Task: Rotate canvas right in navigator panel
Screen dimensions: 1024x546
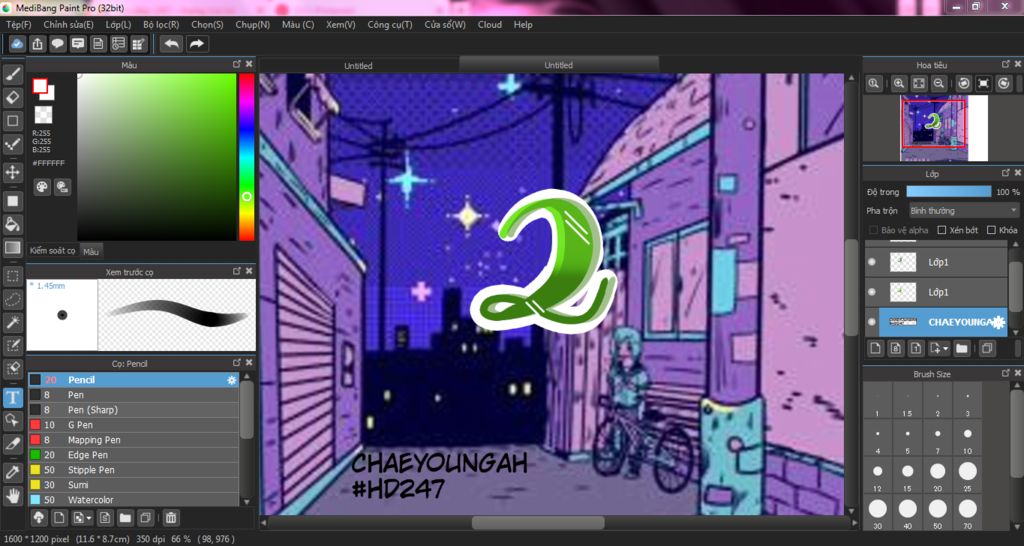Action: pyautogui.click(x=1004, y=84)
